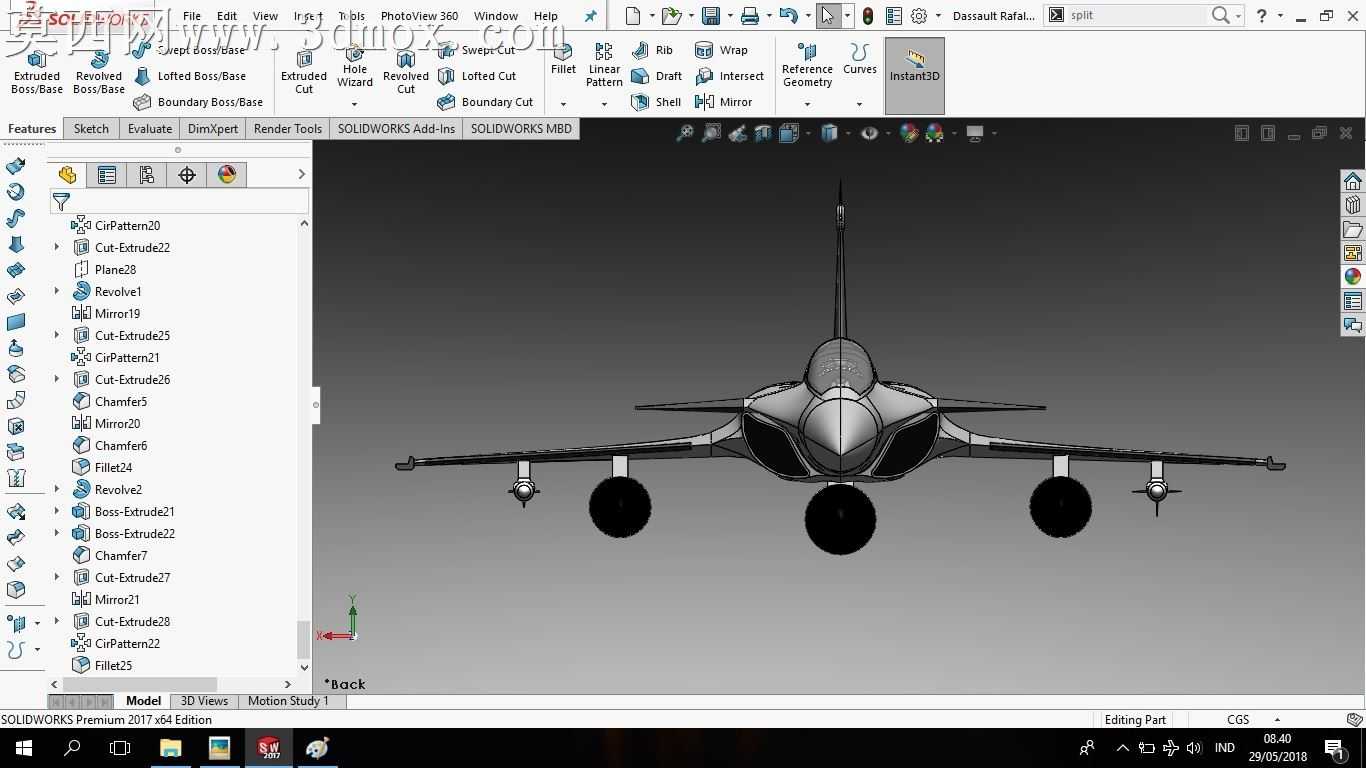This screenshot has height=768, width=1366.
Task: Switch to the Motion Study 1 tab
Action: click(288, 701)
